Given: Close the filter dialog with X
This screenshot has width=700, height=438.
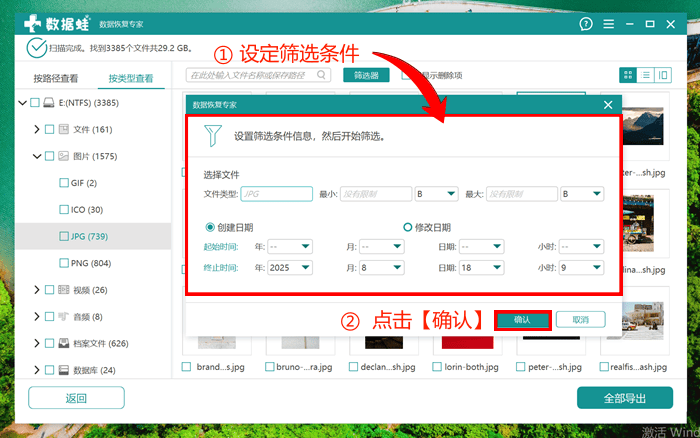Looking at the screenshot, I should click(x=608, y=104).
